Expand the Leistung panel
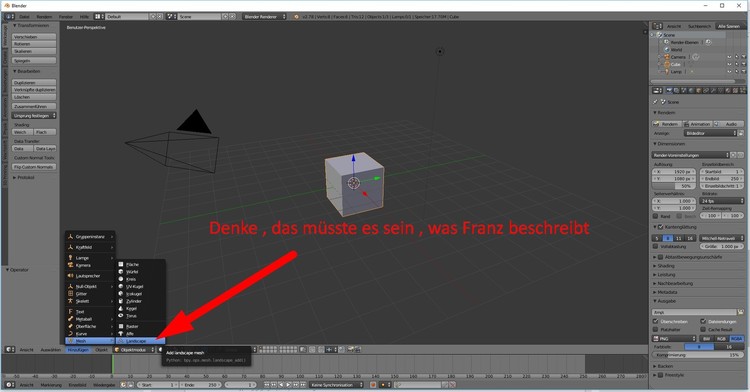Image resolution: width=750 pixels, height=392 pixels. [x=665, y=274]
